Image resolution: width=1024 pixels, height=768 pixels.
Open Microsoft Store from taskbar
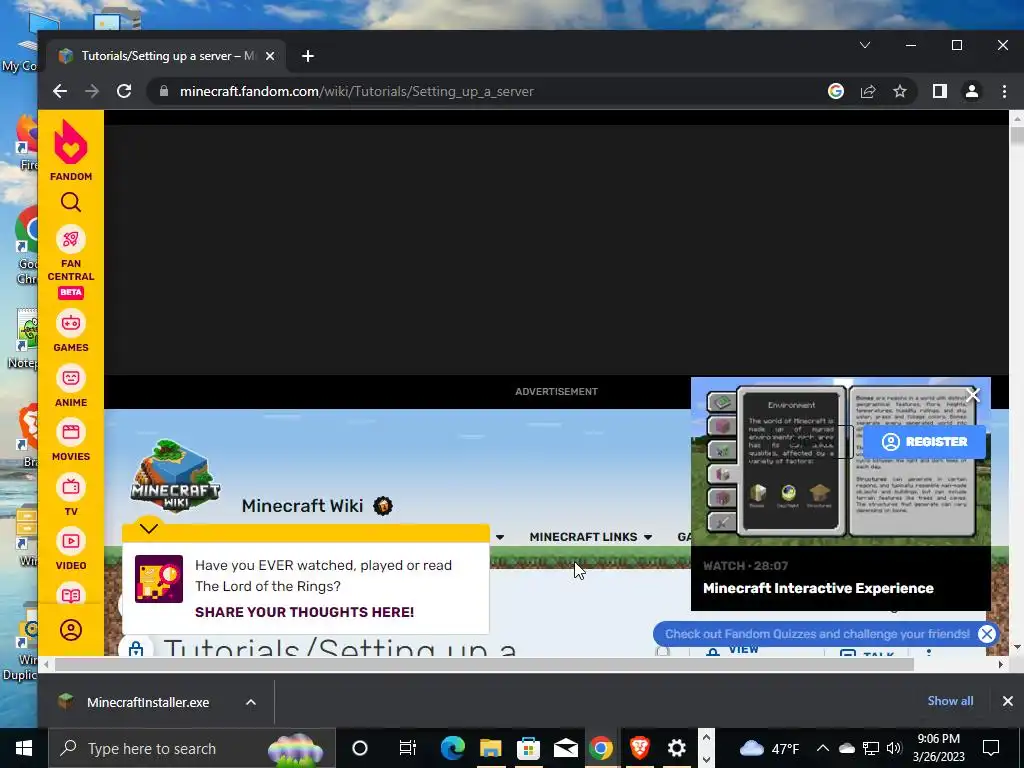pos(528,748)
